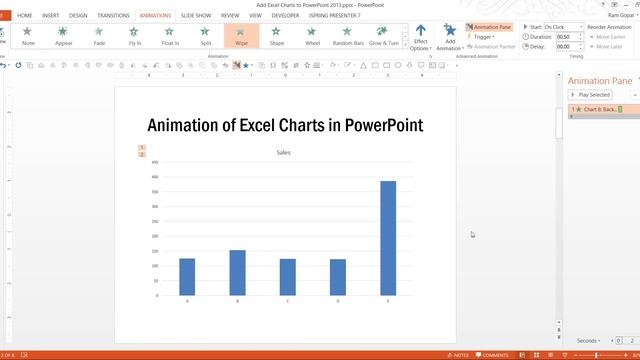Image resolution: width=640 pixels, height=360 pixels.
Task: Click animation marker 2 beside the chart
Action: (142, 154)
